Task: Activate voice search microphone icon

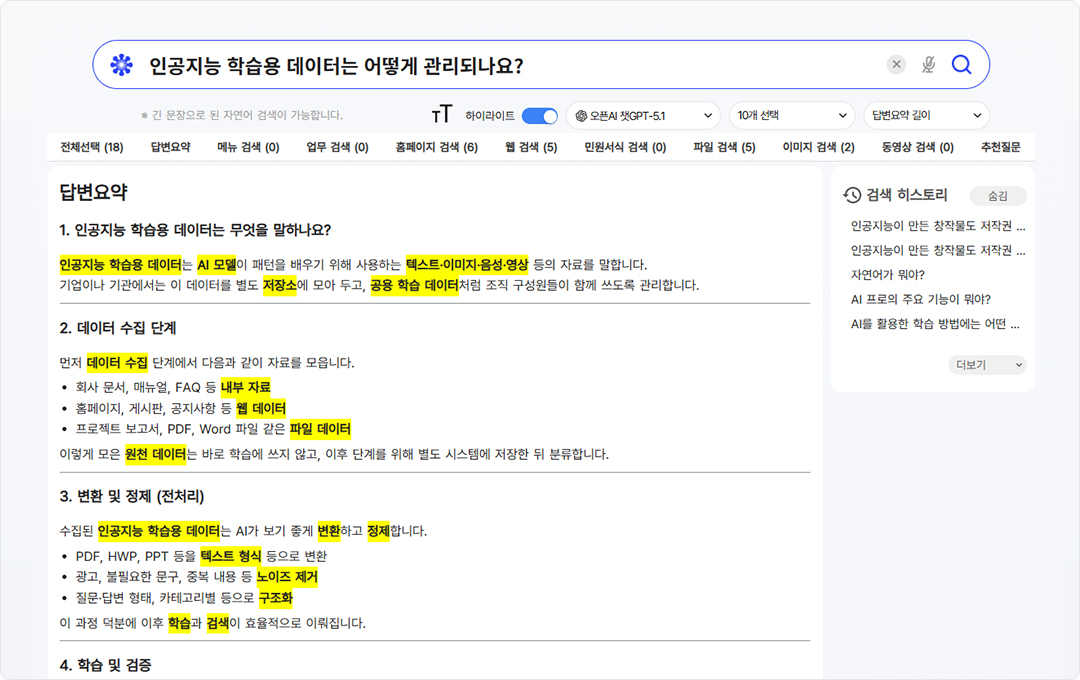Action: coord(928,65)
